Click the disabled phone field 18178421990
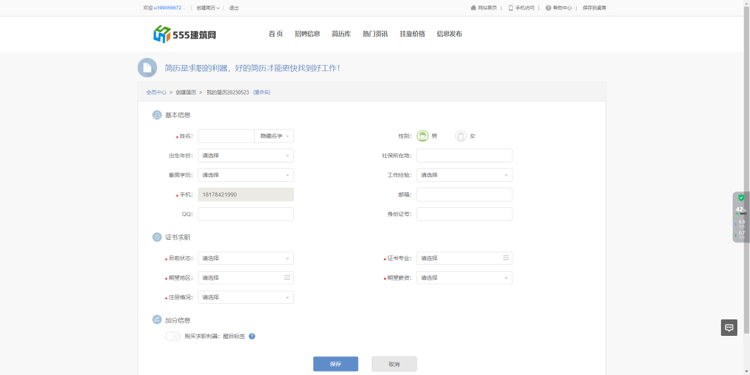This screenshot has width=750, height=375. 246,195
